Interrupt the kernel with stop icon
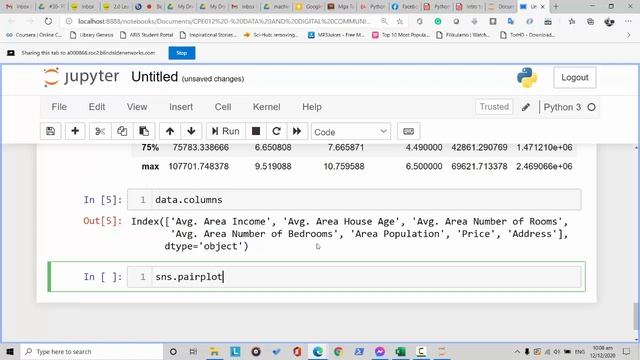Viewport: 640px width, 360px height. (256, 131)
